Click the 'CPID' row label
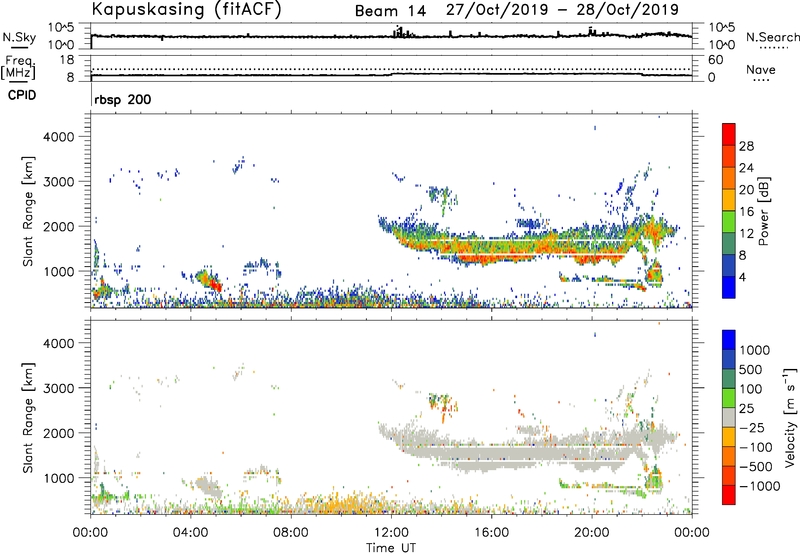Image resolution: width=800 pixels, height=554 pixels. point(22,95)
